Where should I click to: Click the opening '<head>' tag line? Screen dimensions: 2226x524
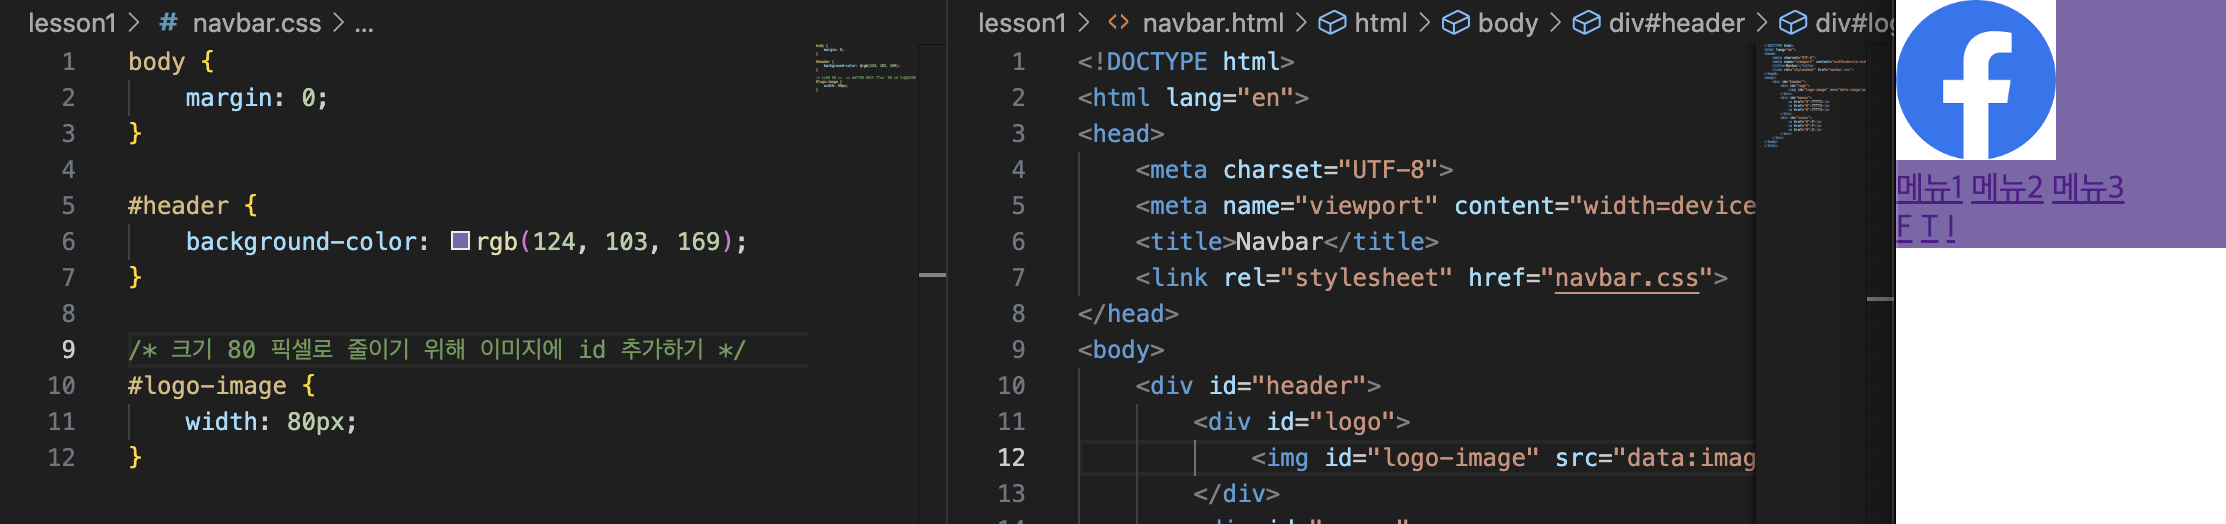1121,133
